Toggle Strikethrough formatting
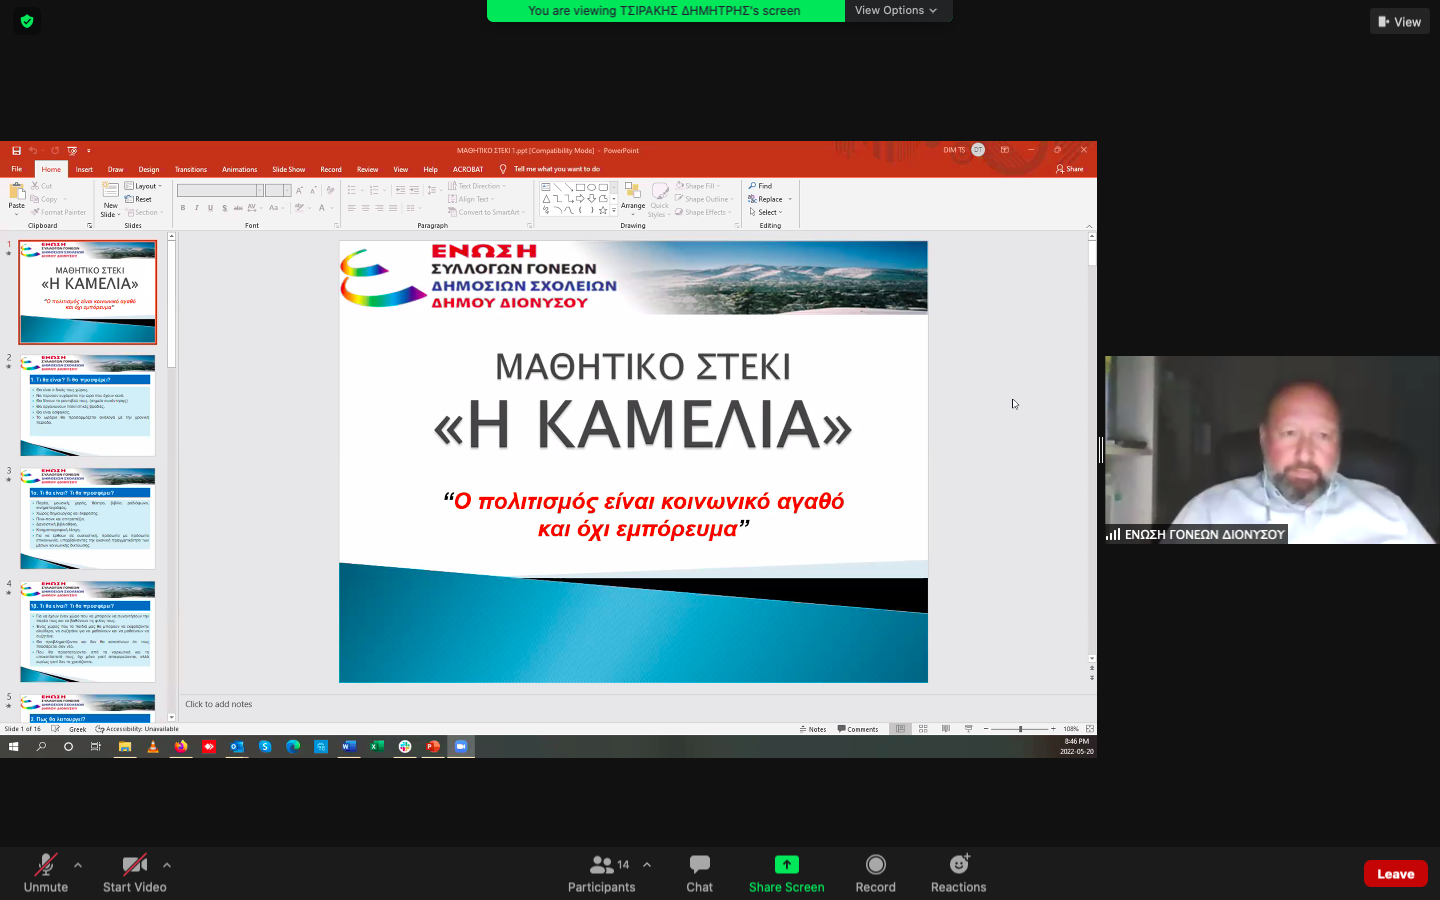This screenshot has width=1440, height=900. (238, 208)
